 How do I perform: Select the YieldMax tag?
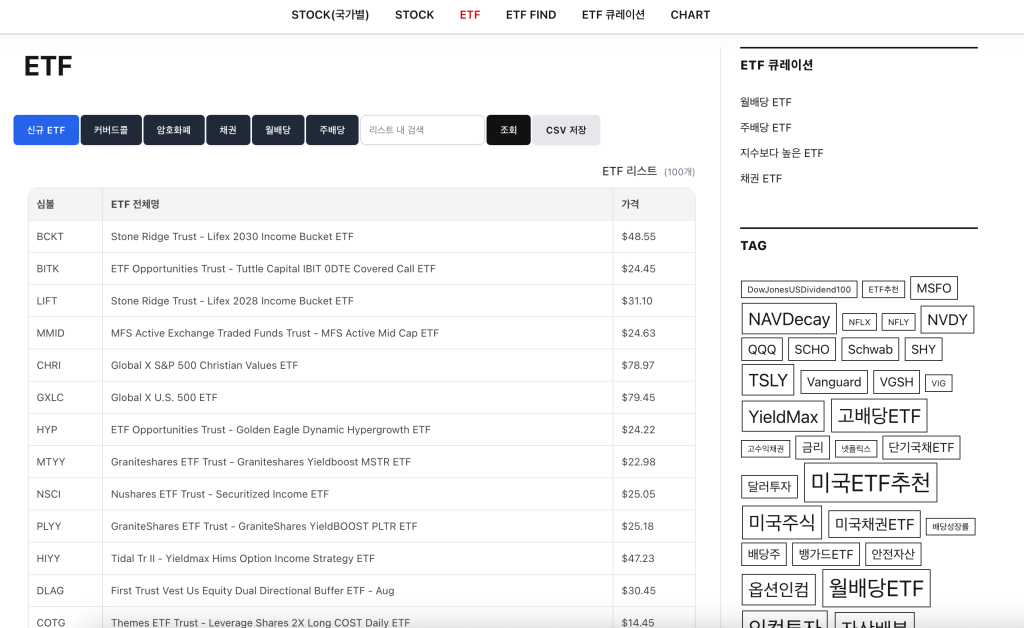(783, 416)
